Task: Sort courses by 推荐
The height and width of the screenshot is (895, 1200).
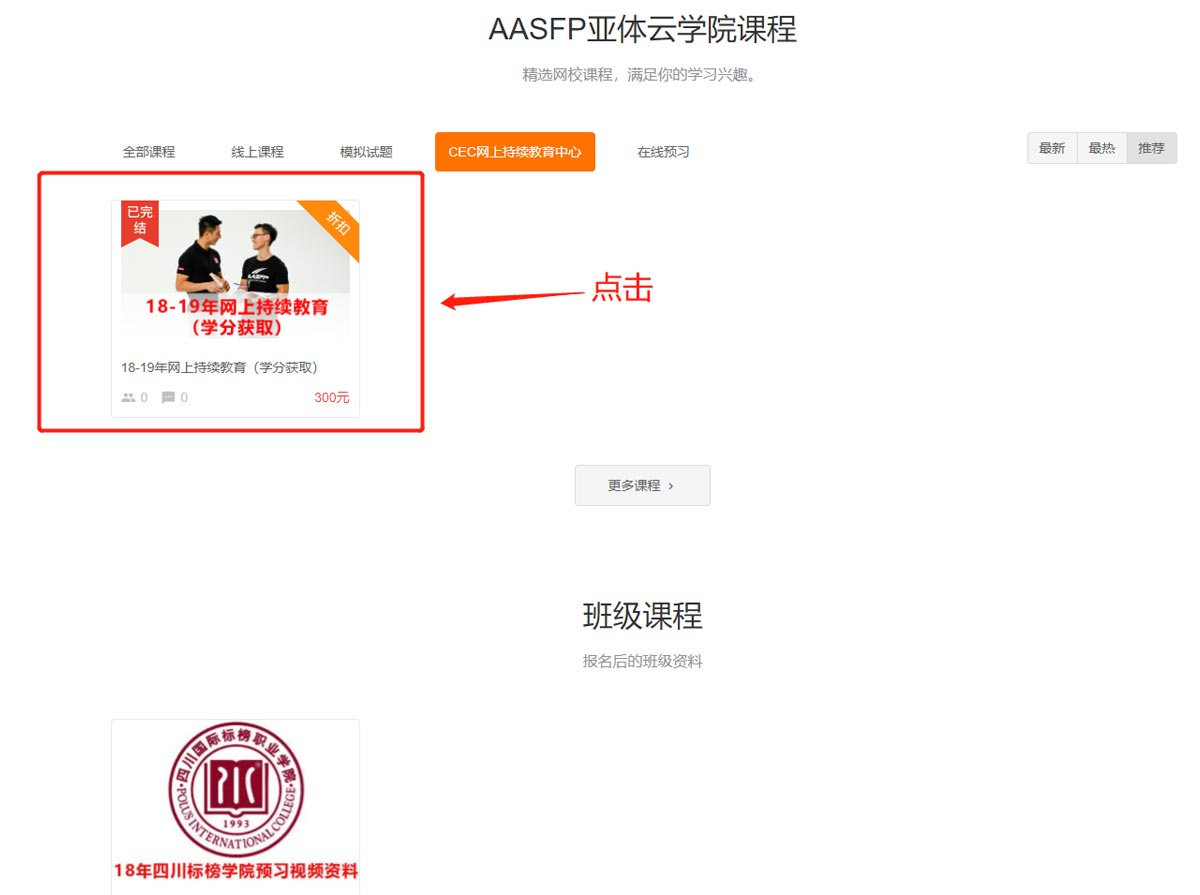Action: 1151,148
